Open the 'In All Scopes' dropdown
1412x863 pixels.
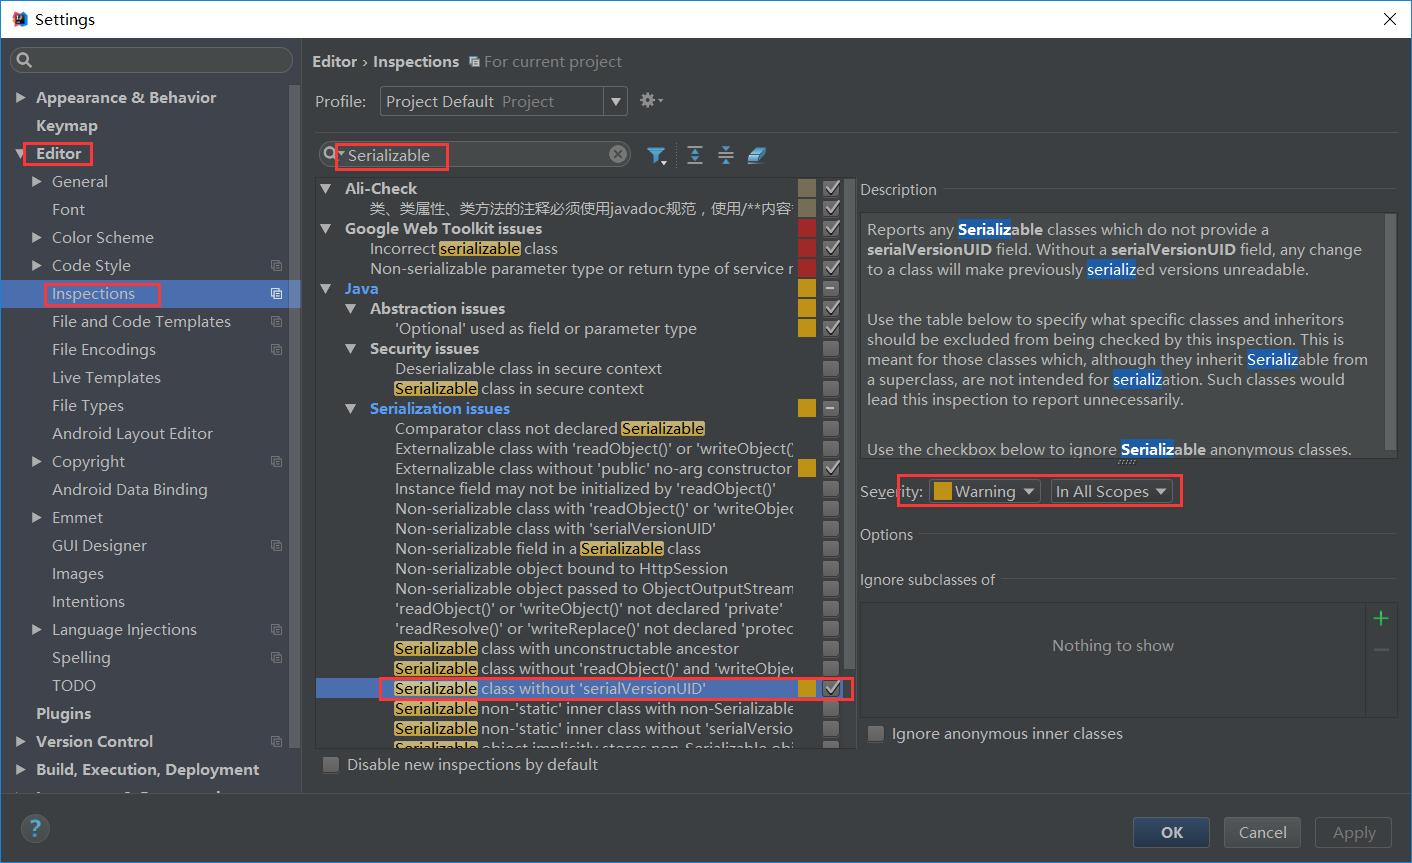click(1111, 491)
